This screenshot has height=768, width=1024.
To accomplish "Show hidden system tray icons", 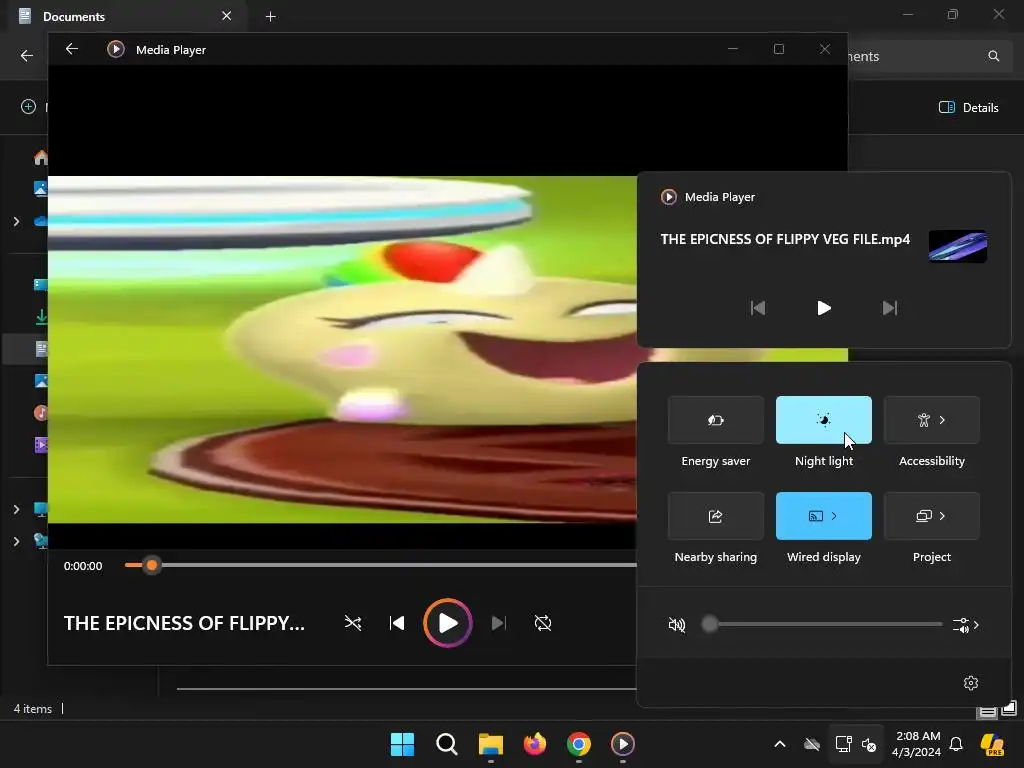I will pyautogui.click(x=780, y=744).
